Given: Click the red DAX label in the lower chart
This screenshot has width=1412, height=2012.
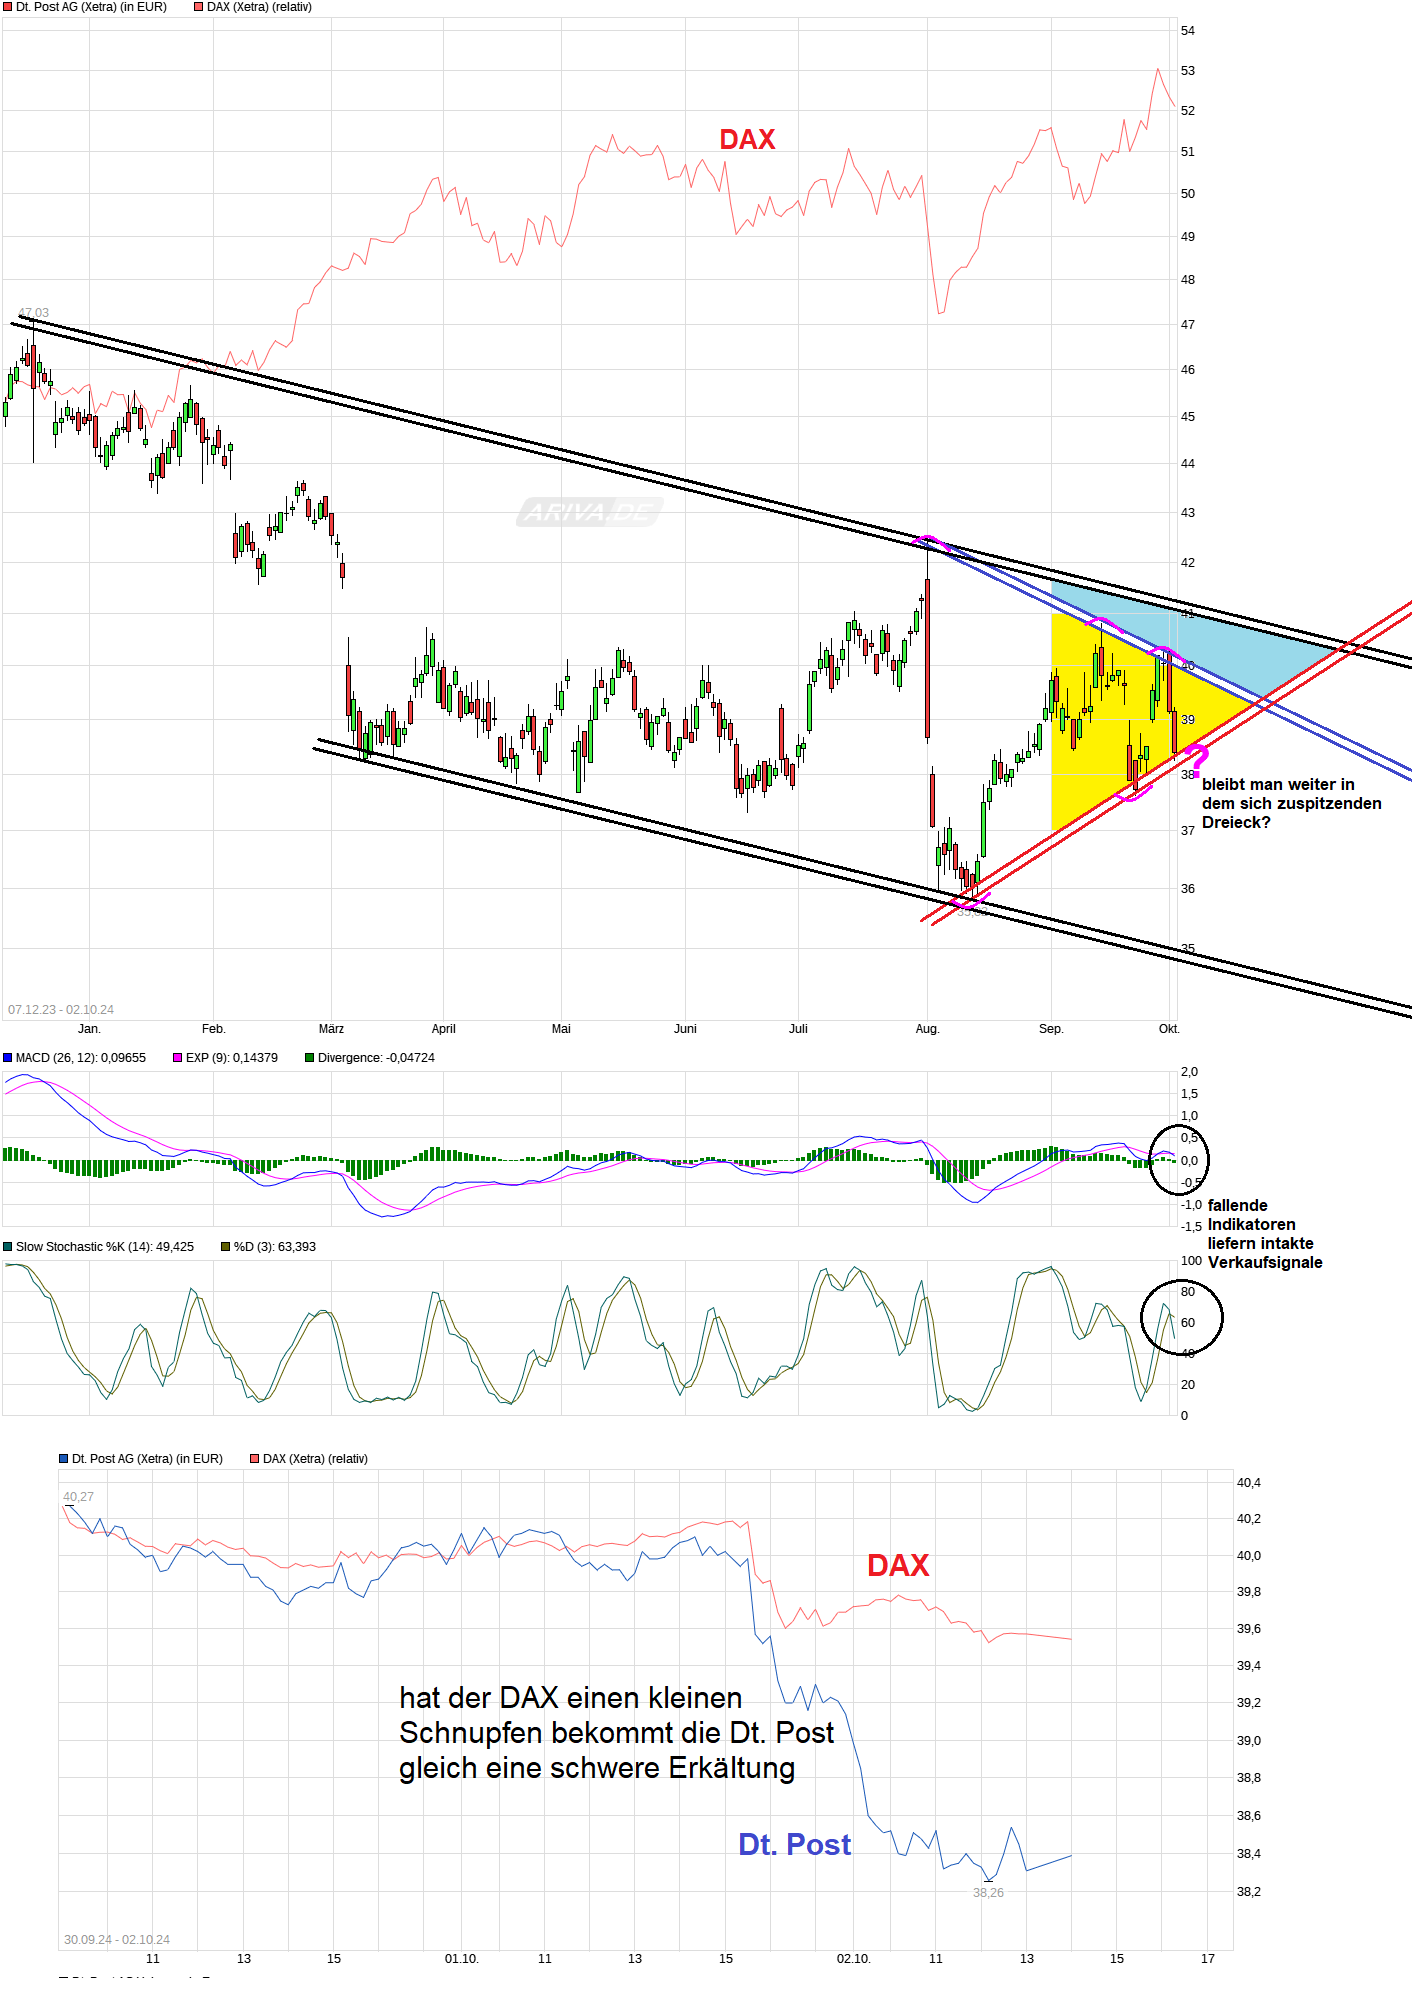Looking at the screenshot, I should (x=898, y=1566).
